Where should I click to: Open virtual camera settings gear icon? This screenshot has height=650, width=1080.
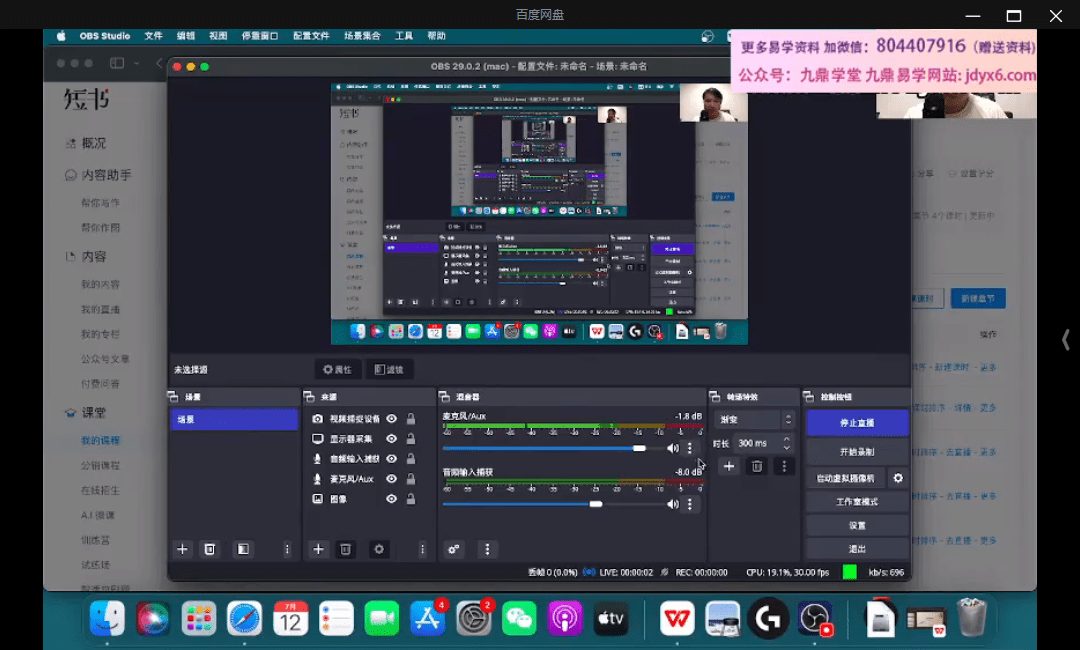click(x=897, y=478)
